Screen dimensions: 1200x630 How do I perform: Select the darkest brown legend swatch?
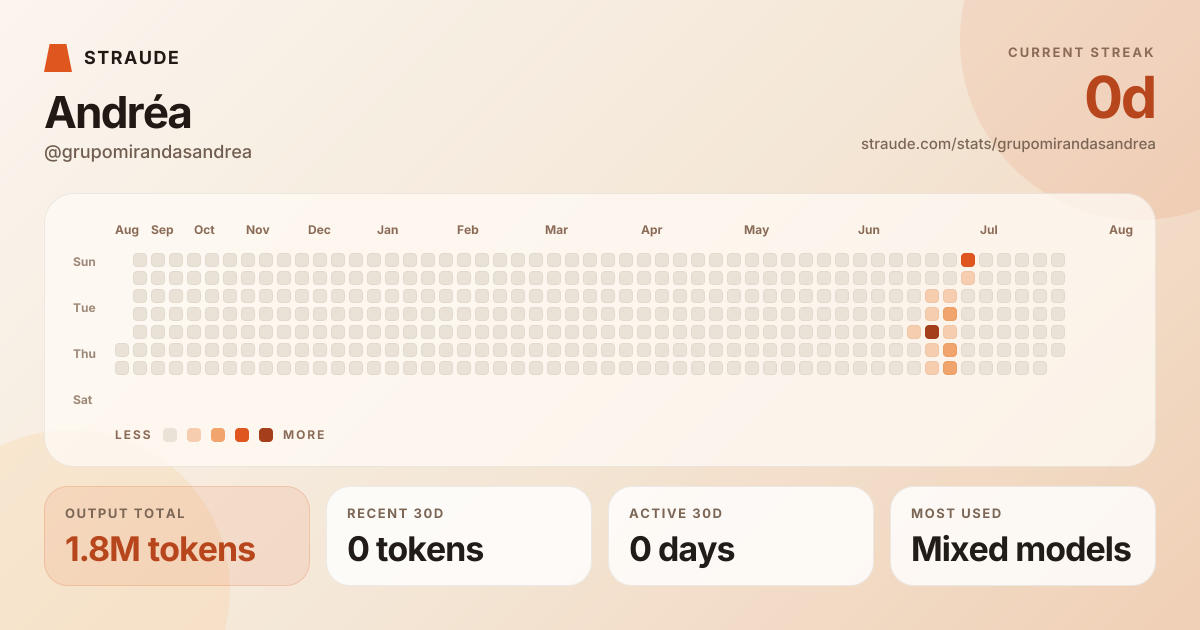pyautogui.click(x=266, y=435)
